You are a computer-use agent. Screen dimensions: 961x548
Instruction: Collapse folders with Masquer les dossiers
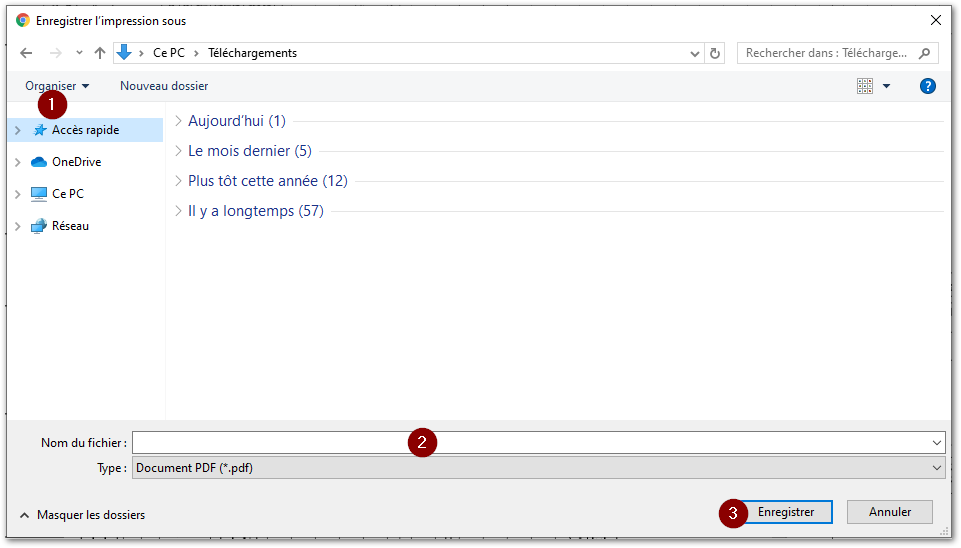[x=82, y=515]
